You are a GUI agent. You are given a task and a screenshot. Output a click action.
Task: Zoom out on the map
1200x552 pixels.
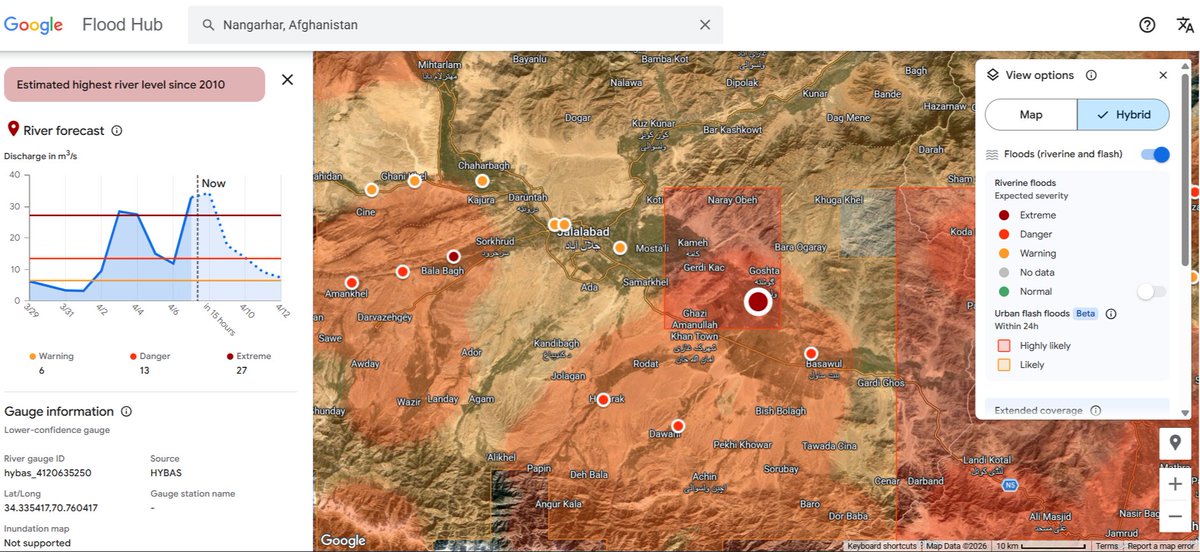point(1175,516)
